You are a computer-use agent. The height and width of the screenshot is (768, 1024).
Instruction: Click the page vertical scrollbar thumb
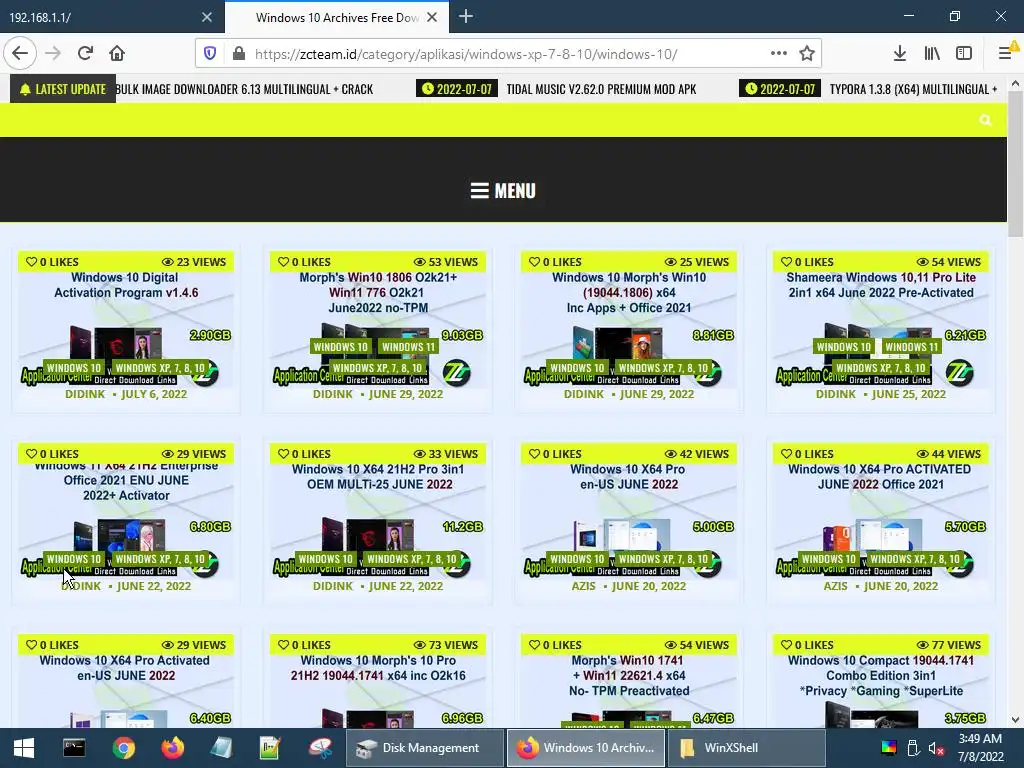click(1015, 163)
